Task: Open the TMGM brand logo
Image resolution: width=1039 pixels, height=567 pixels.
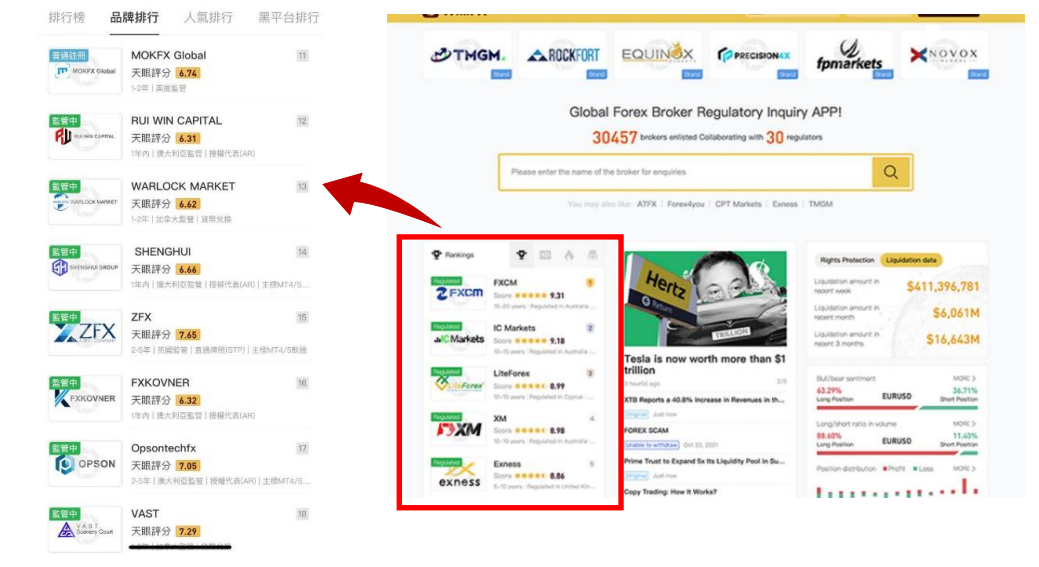Action: pos(468,55)
